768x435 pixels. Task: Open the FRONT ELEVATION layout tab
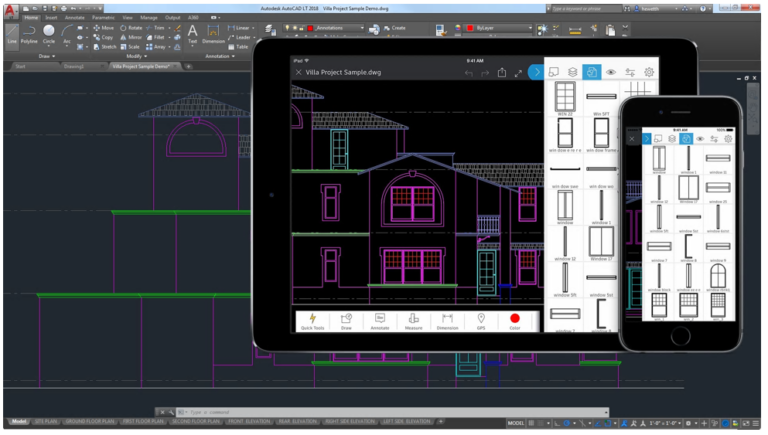(249, 422)
